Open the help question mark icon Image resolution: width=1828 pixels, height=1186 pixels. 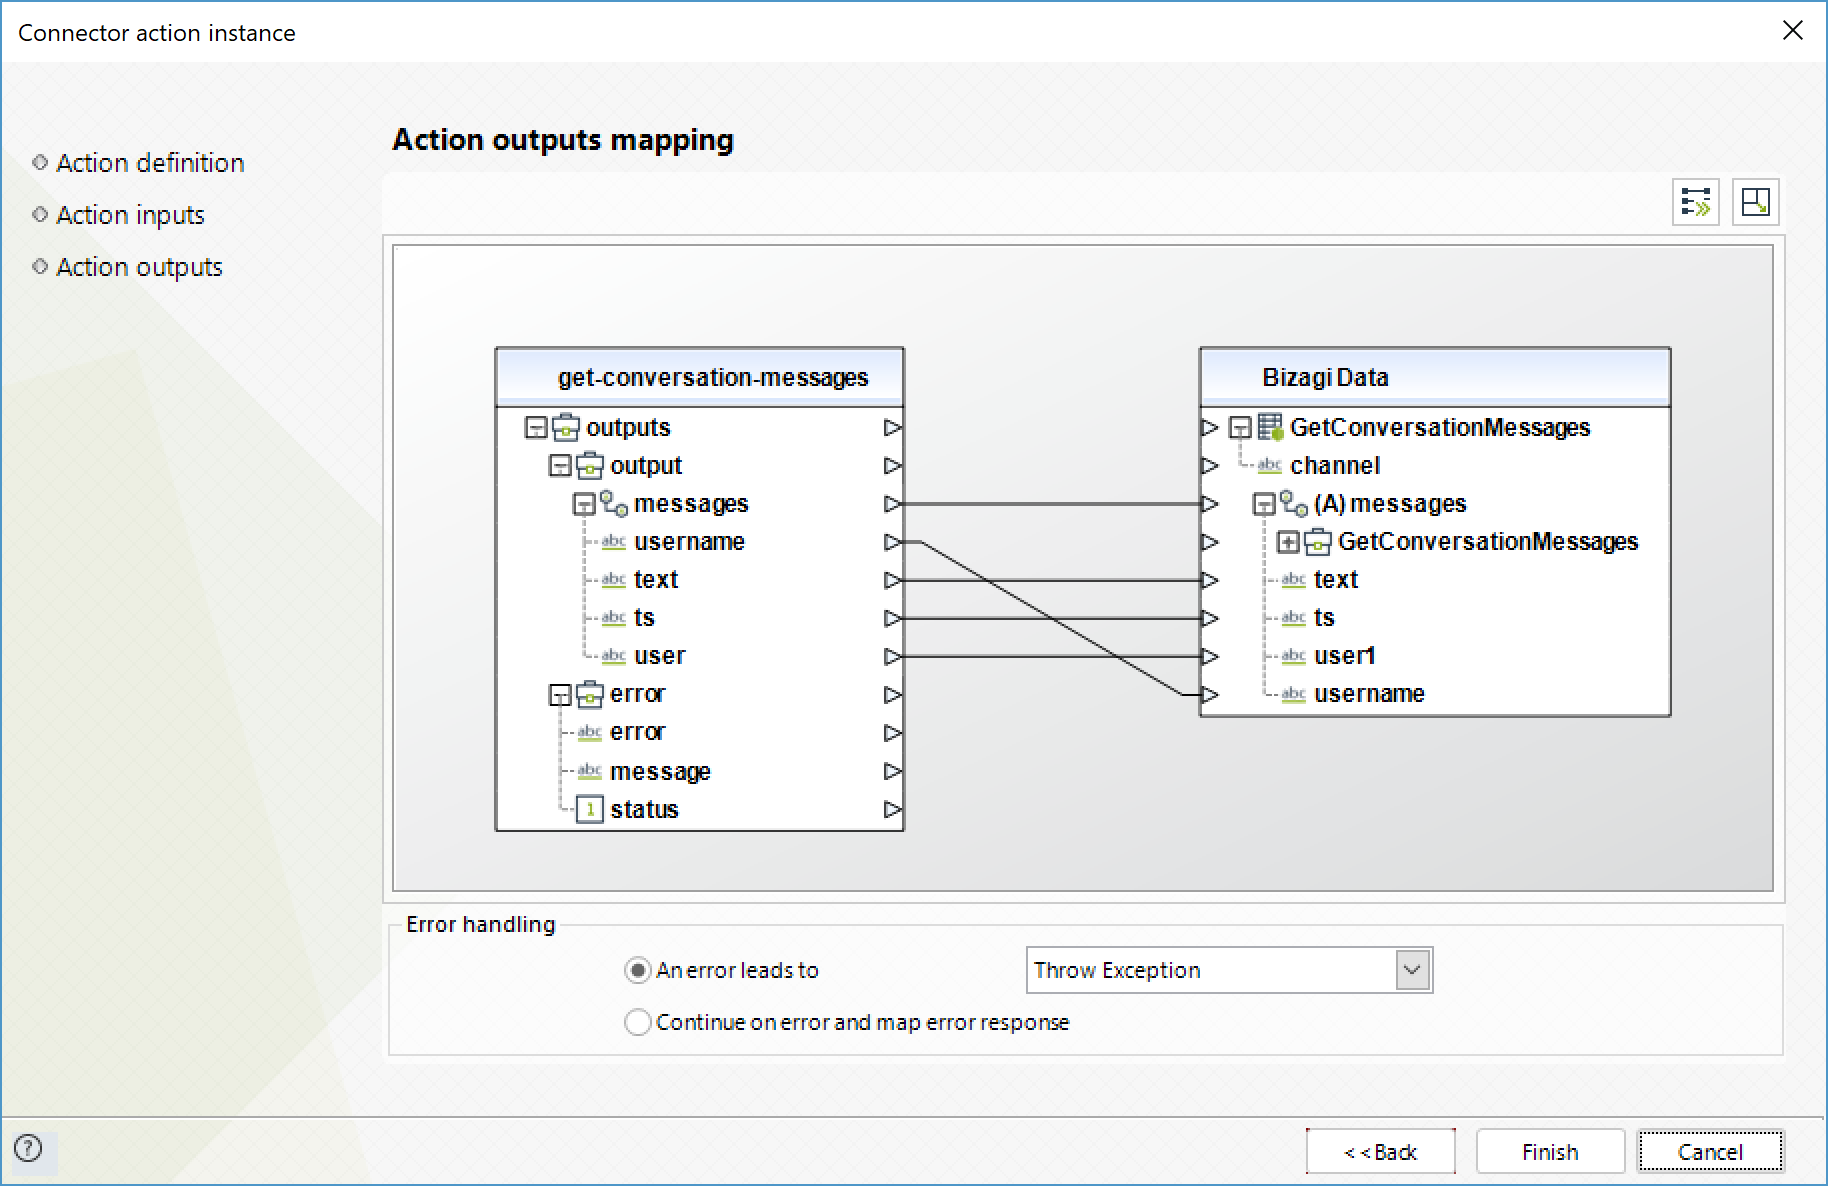(28, 1148)
